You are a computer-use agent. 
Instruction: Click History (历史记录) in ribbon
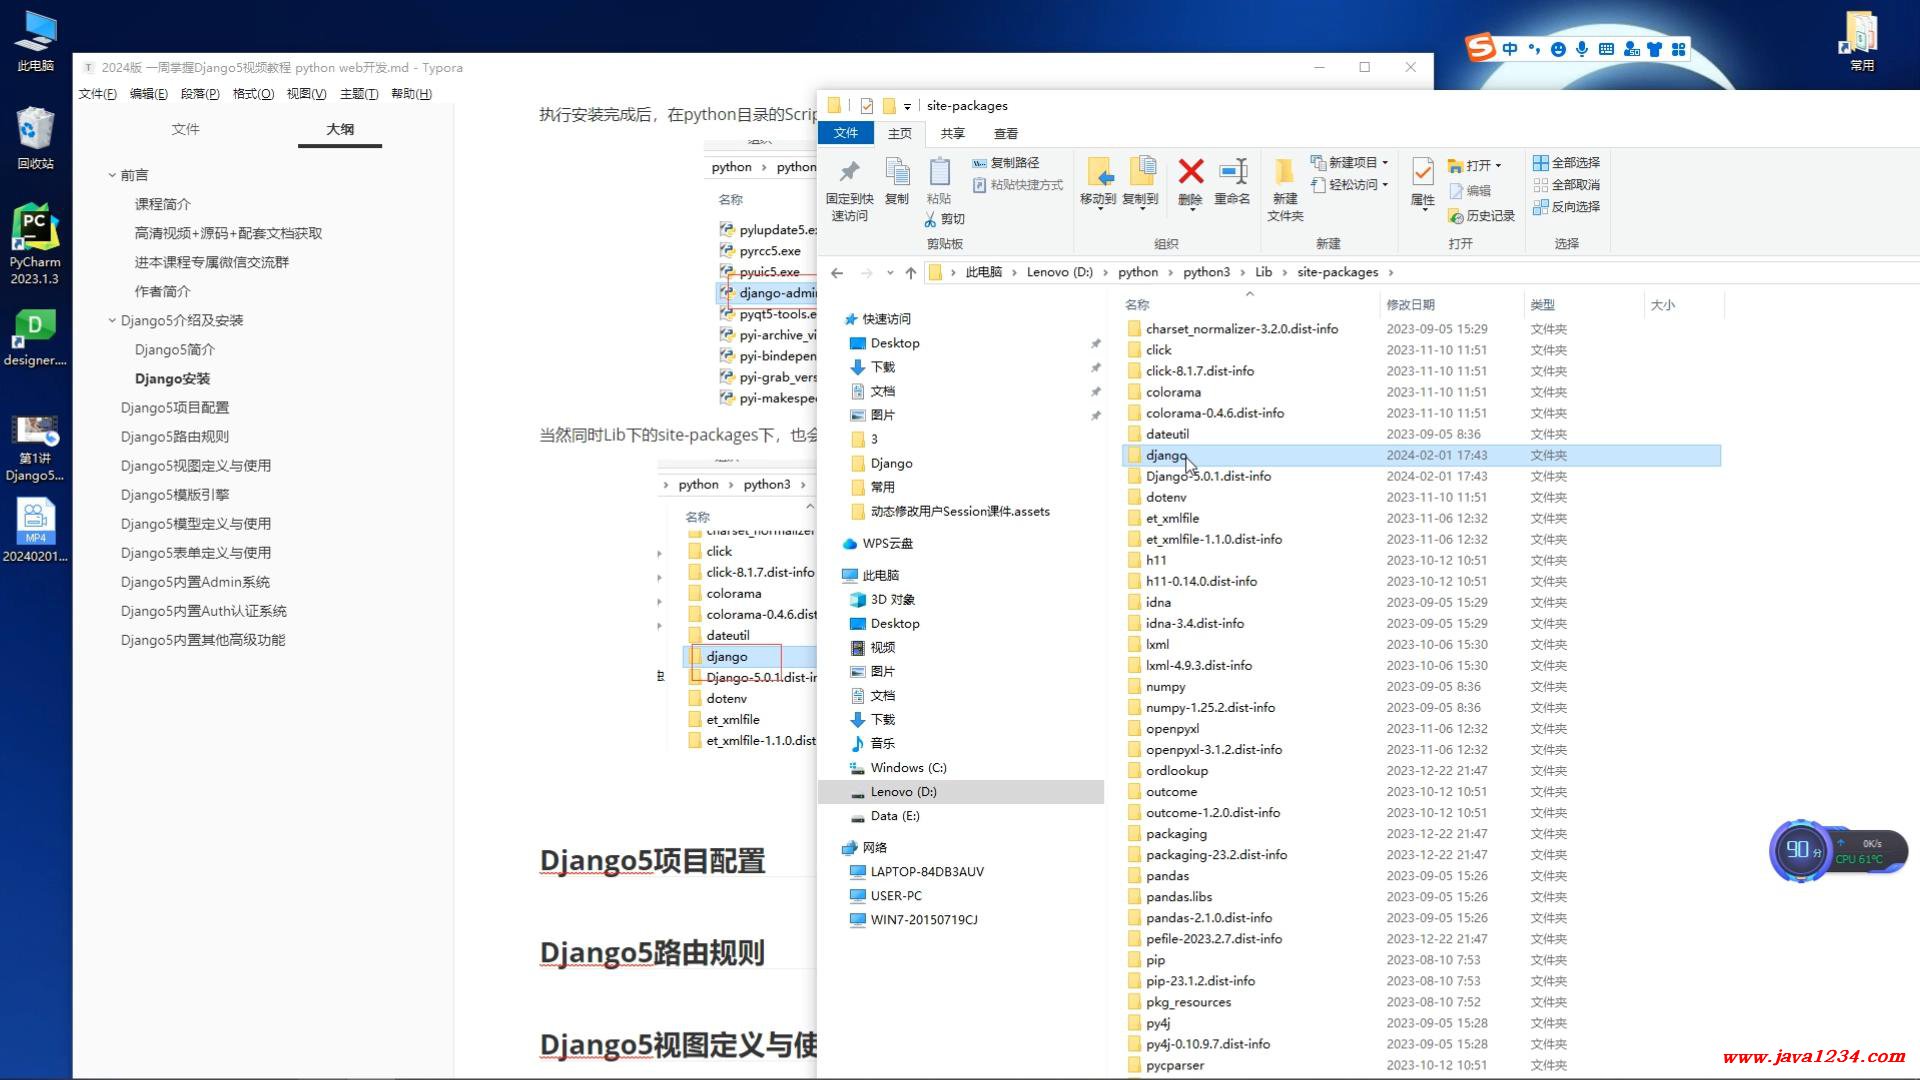[x=1482, y=216]
